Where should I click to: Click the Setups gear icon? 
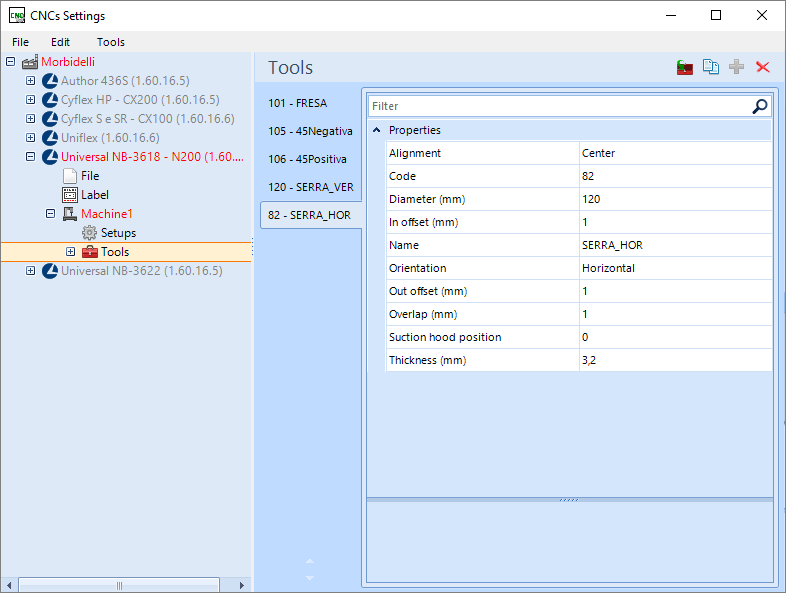pos(89,233)
